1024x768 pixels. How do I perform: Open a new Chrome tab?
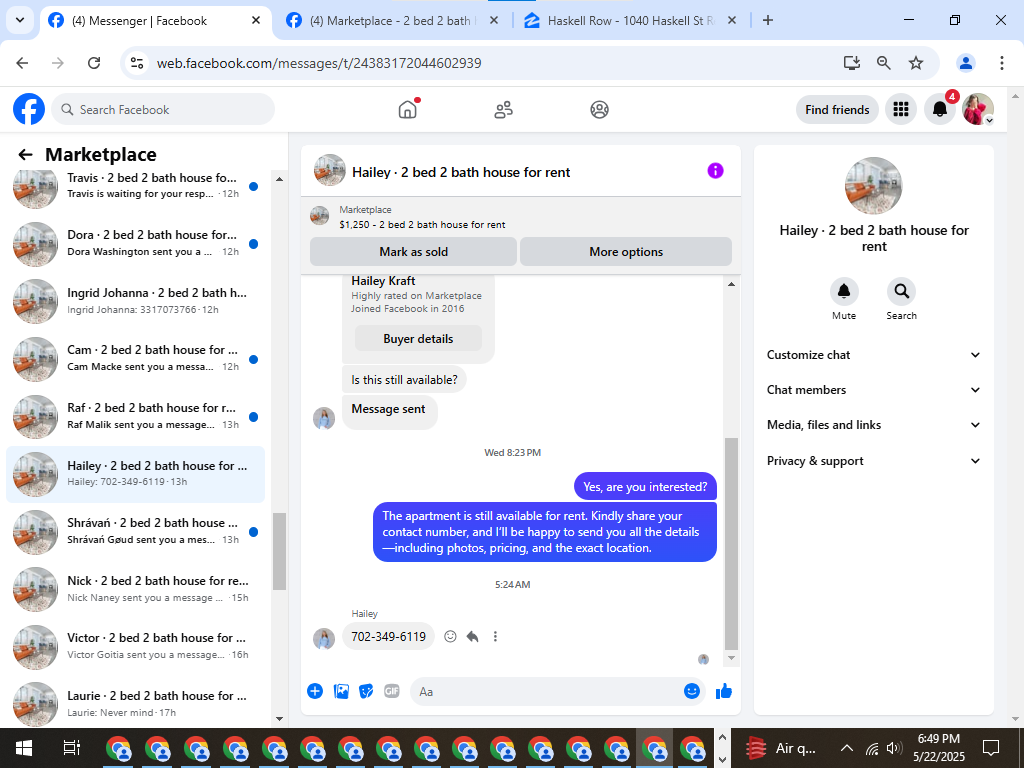pos(768,20)
